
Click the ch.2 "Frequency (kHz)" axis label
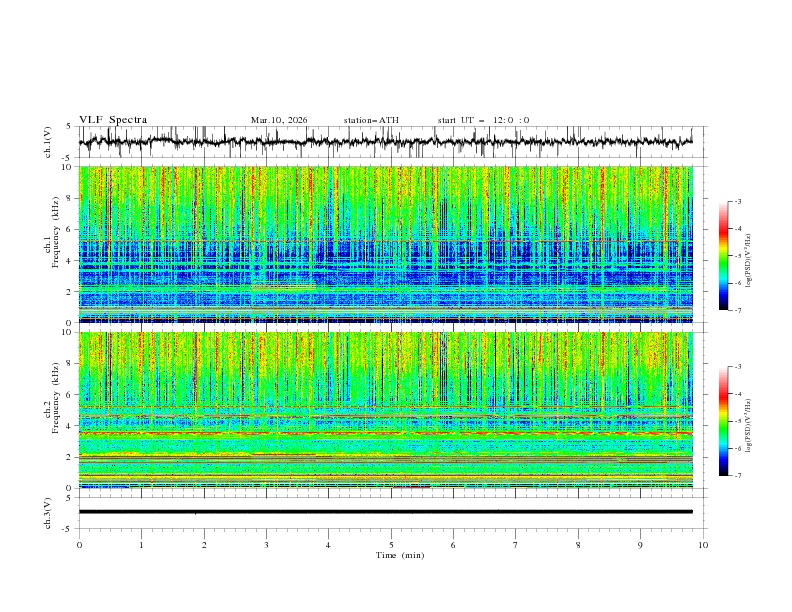tap(55, 398)
